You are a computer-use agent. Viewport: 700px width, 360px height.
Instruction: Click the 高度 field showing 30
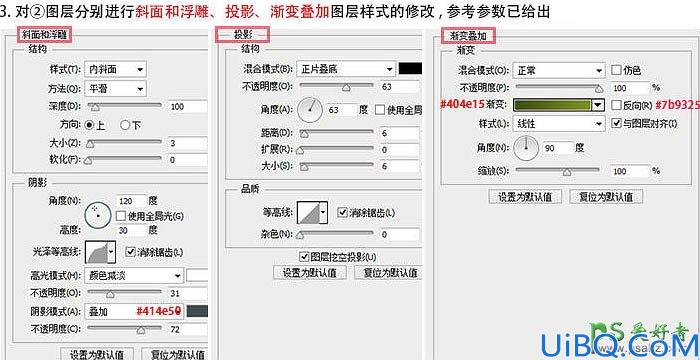(131, 230)
